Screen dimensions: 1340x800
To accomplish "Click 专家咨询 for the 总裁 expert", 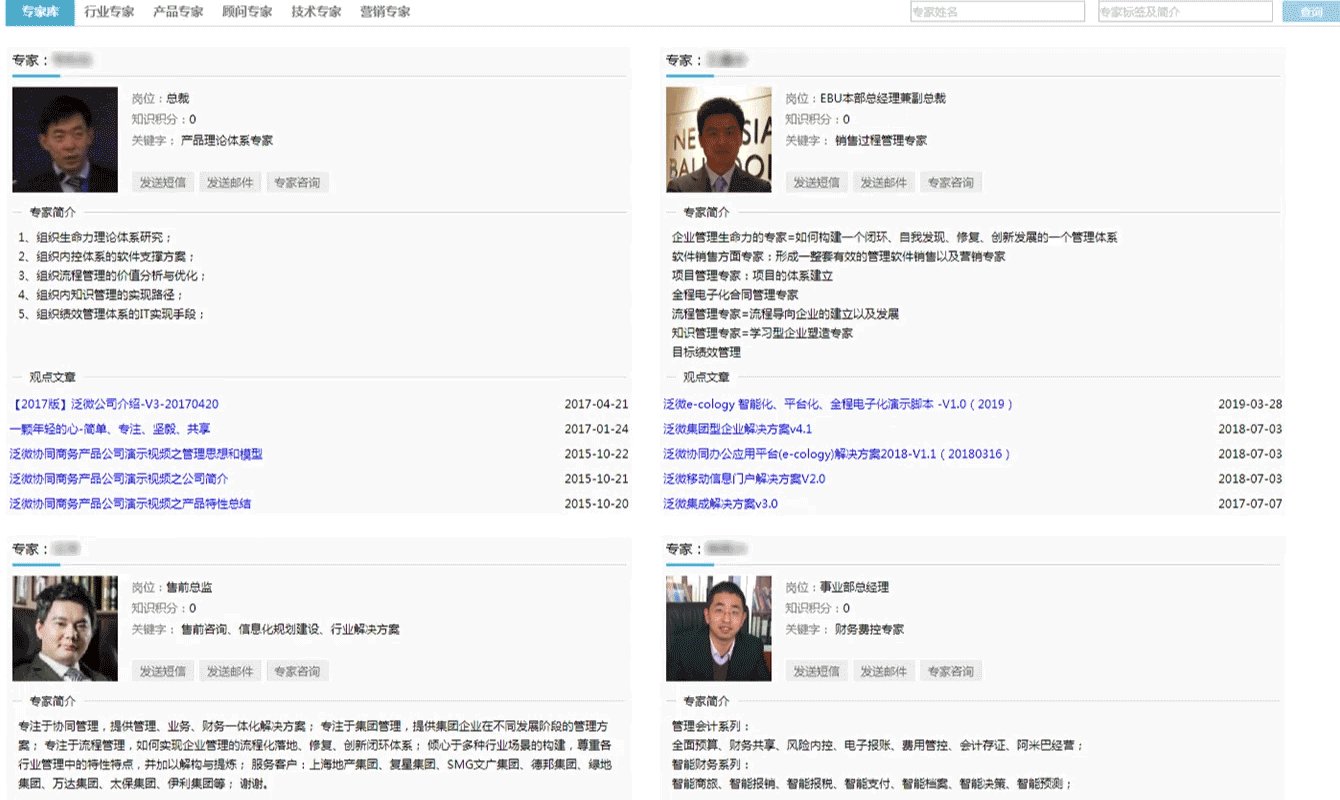I will pos(297,182).
